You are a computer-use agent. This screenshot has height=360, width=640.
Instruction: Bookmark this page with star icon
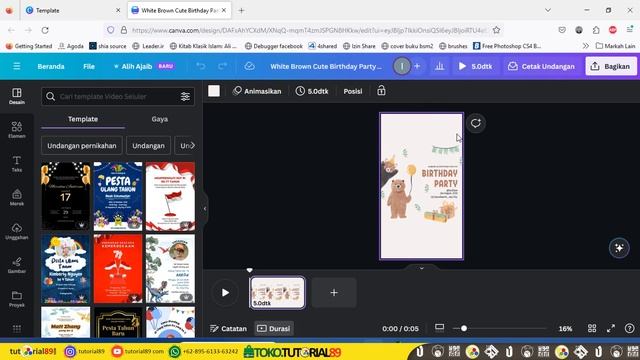pyautogui.click(x=496, y=30)
